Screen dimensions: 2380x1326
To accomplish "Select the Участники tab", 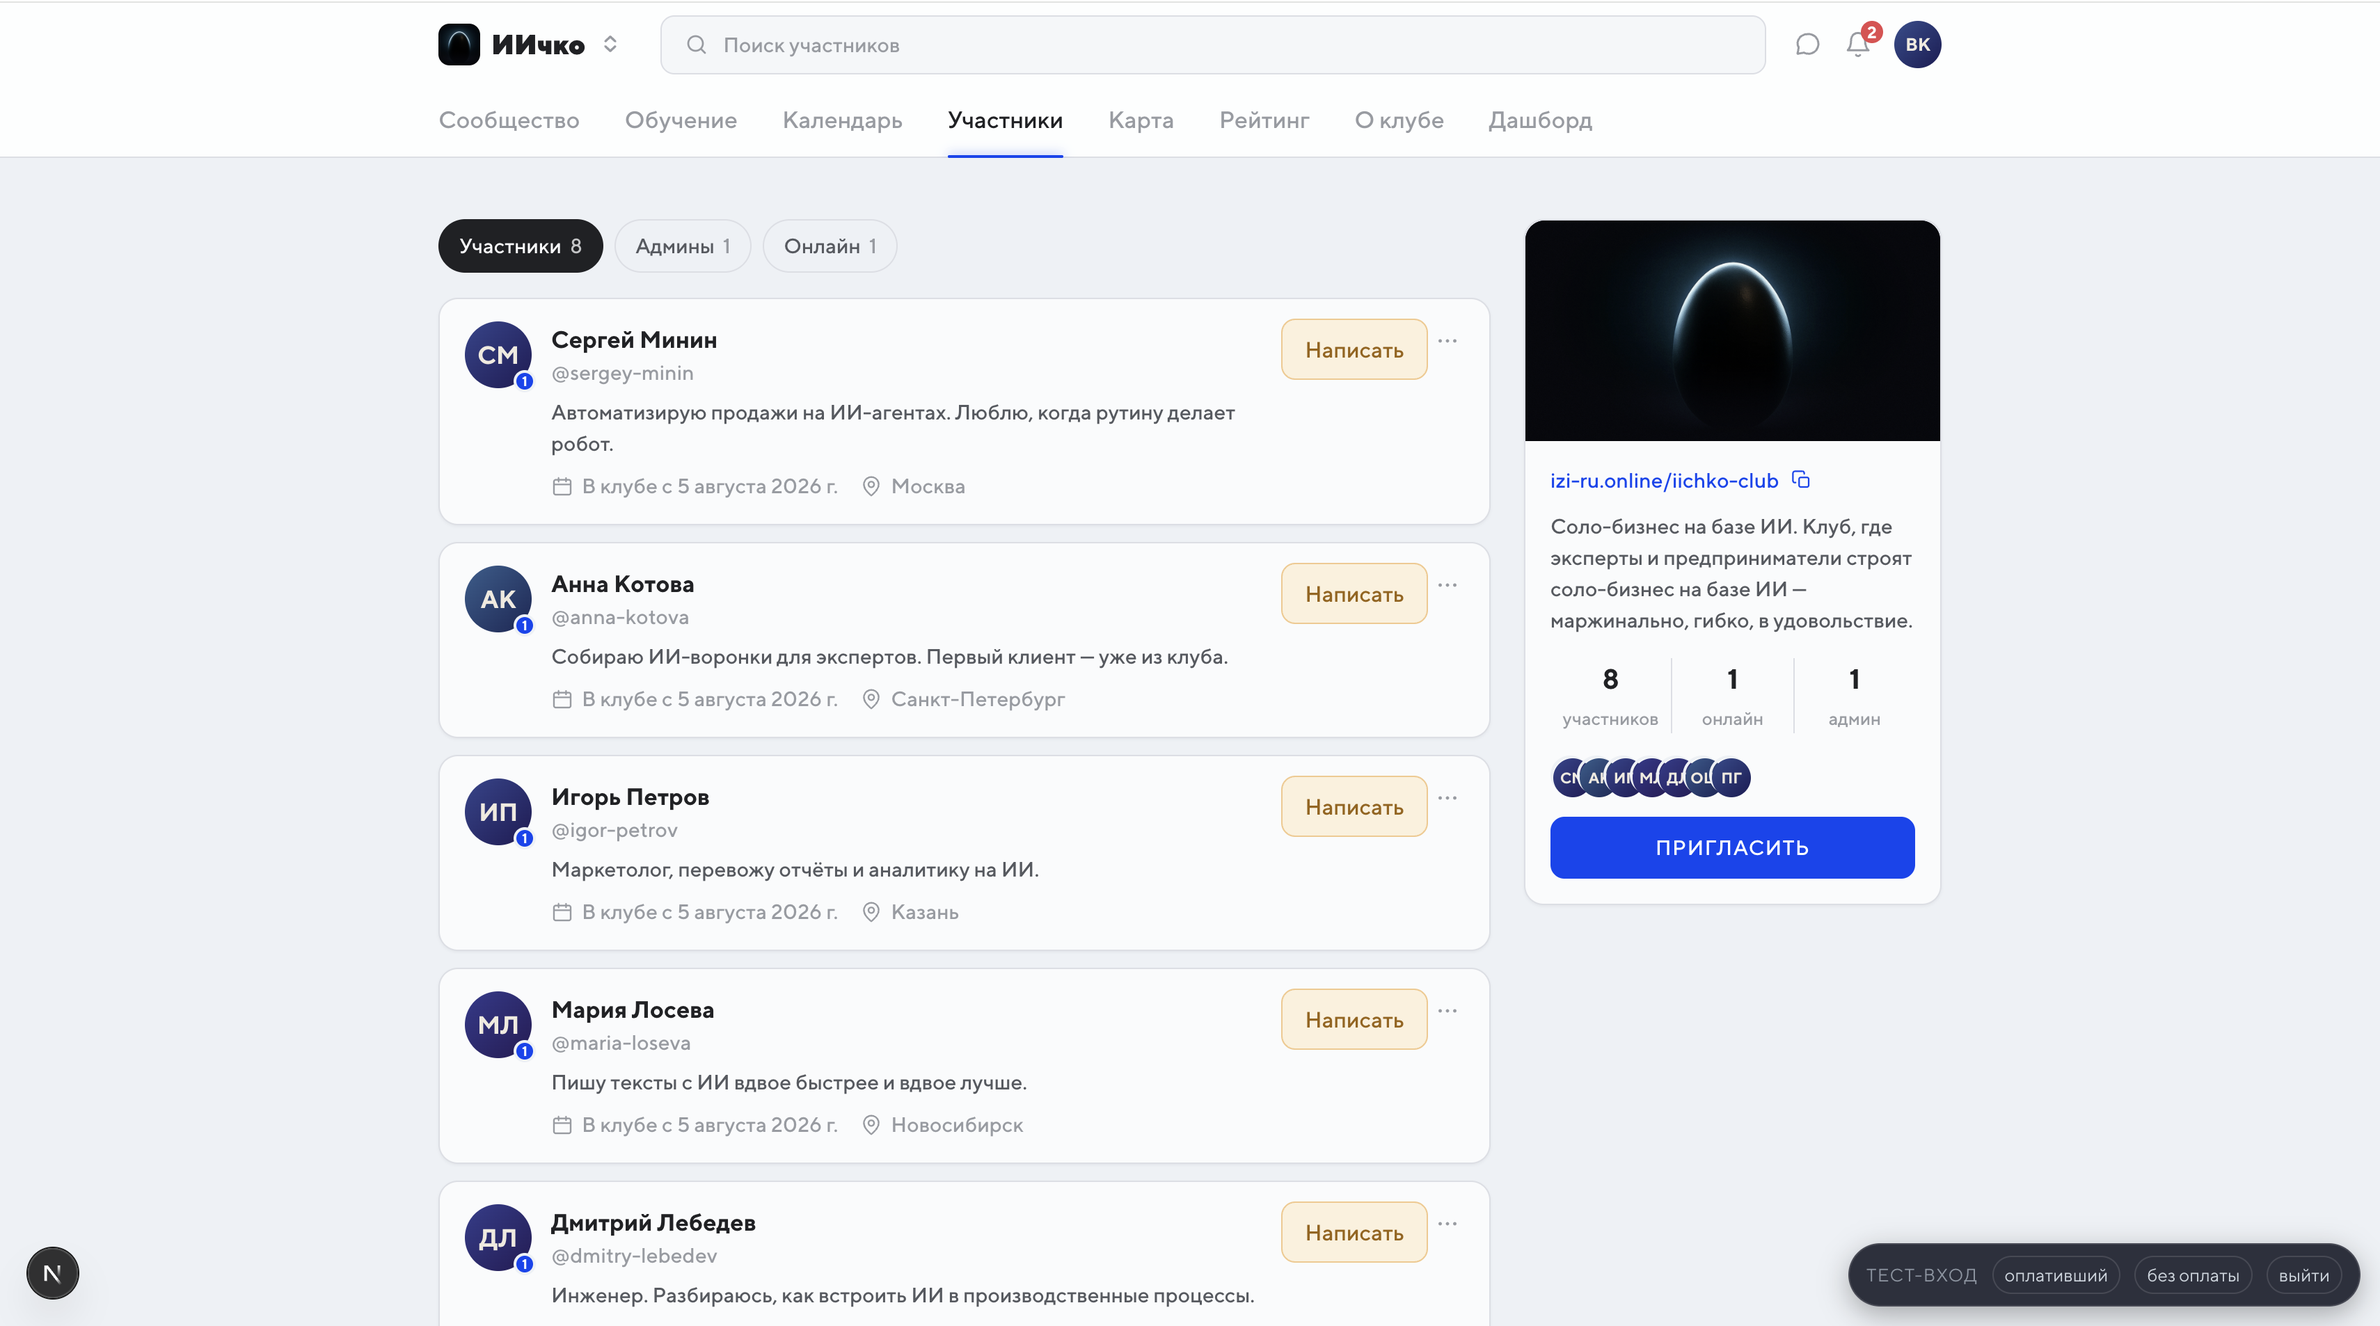I will pyautogui.click(x=1005, y=120).
